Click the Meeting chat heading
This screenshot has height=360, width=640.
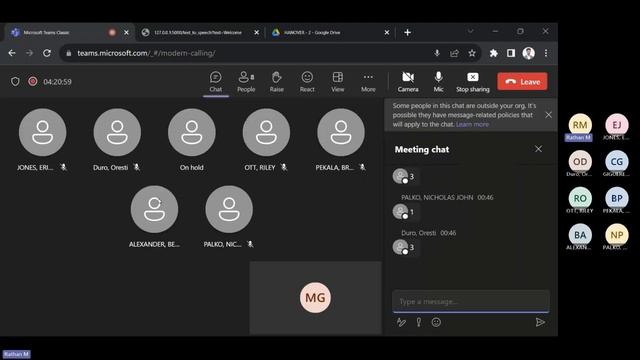point(422,149)
